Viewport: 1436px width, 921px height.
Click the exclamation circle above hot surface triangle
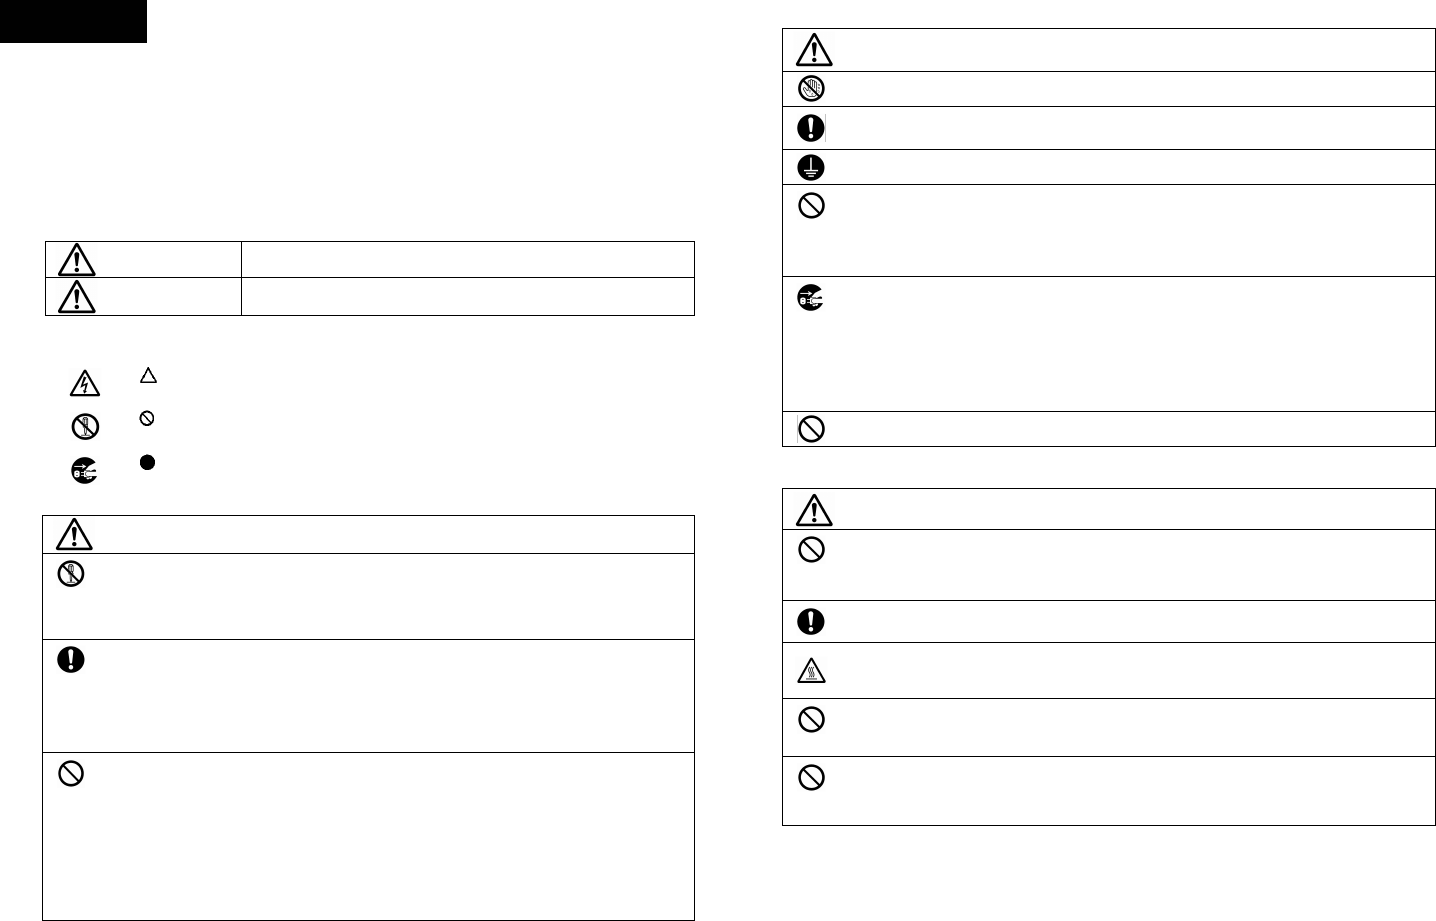[x=812, y=621]
